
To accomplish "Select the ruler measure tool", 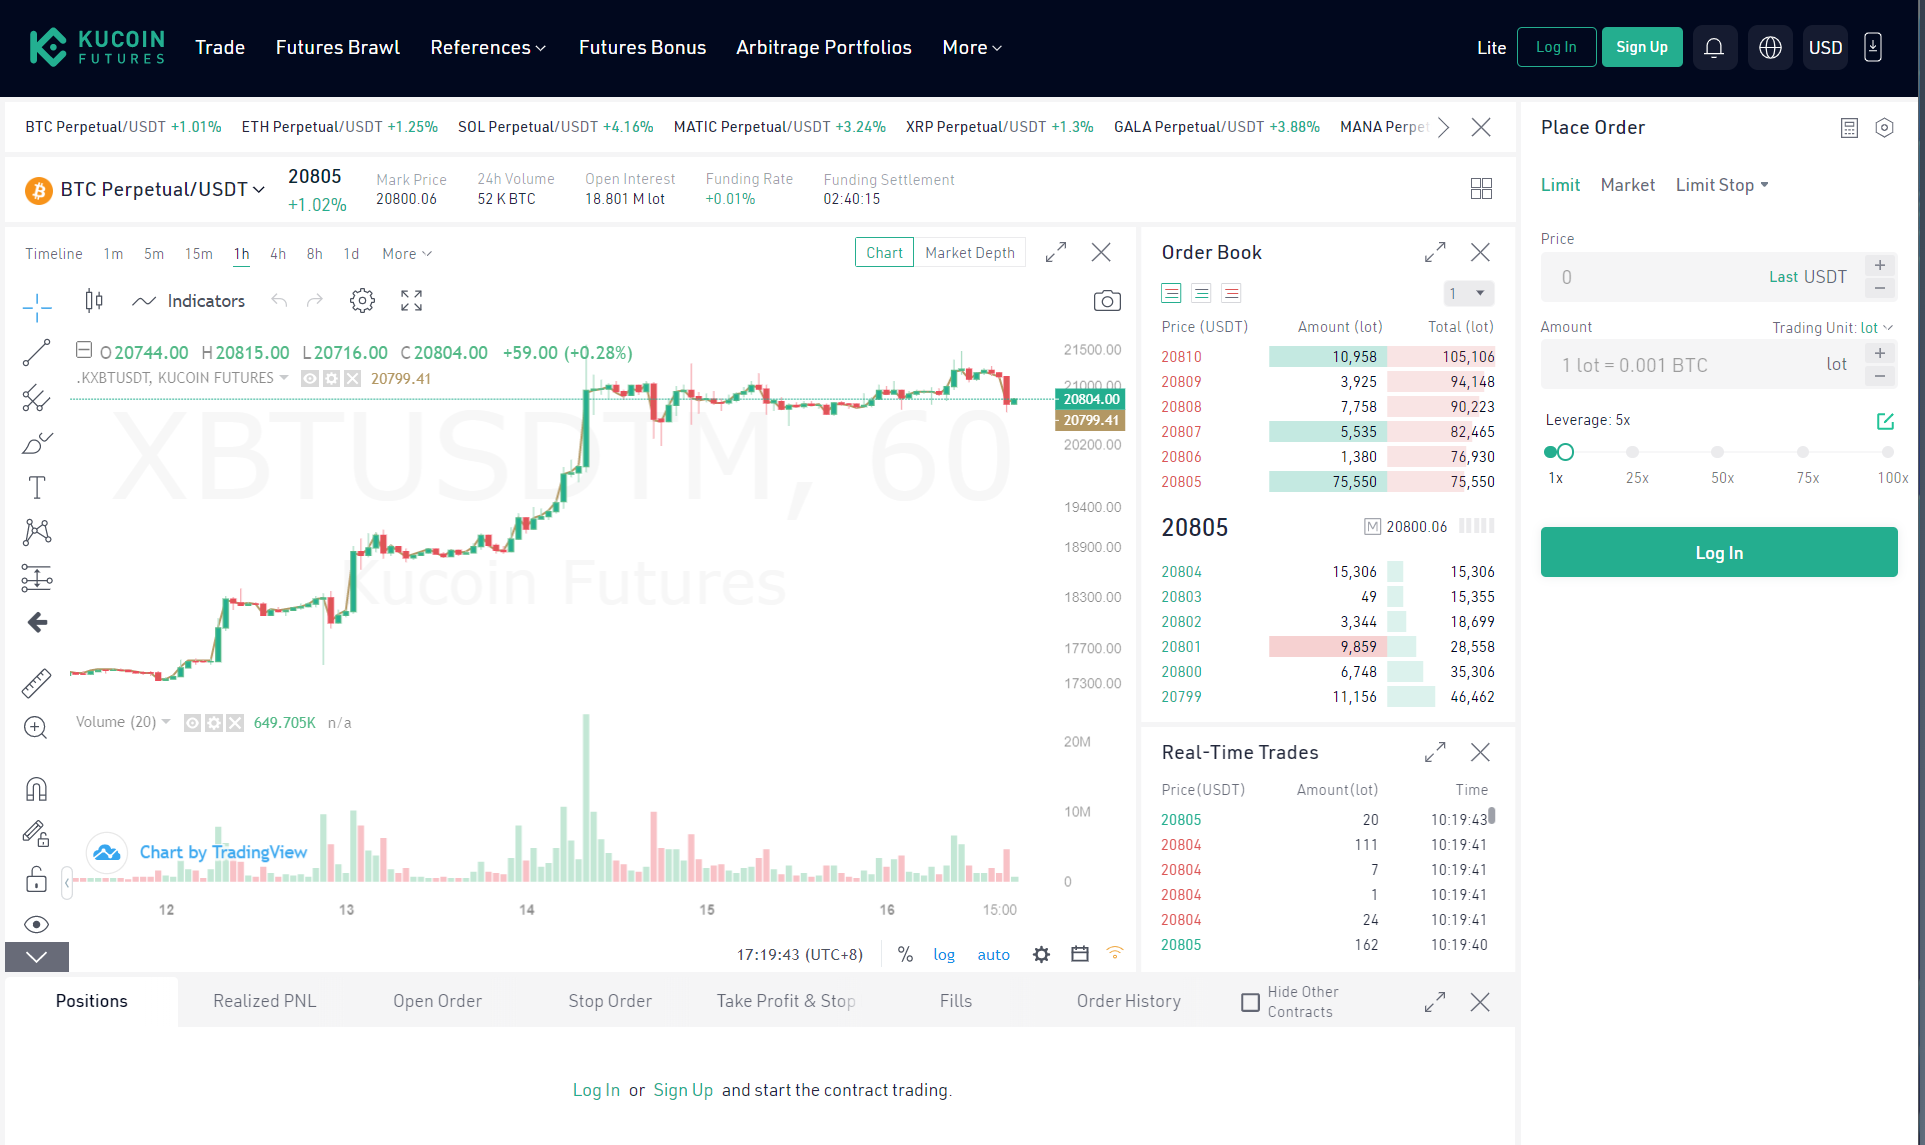I will (x=37, y=683).
